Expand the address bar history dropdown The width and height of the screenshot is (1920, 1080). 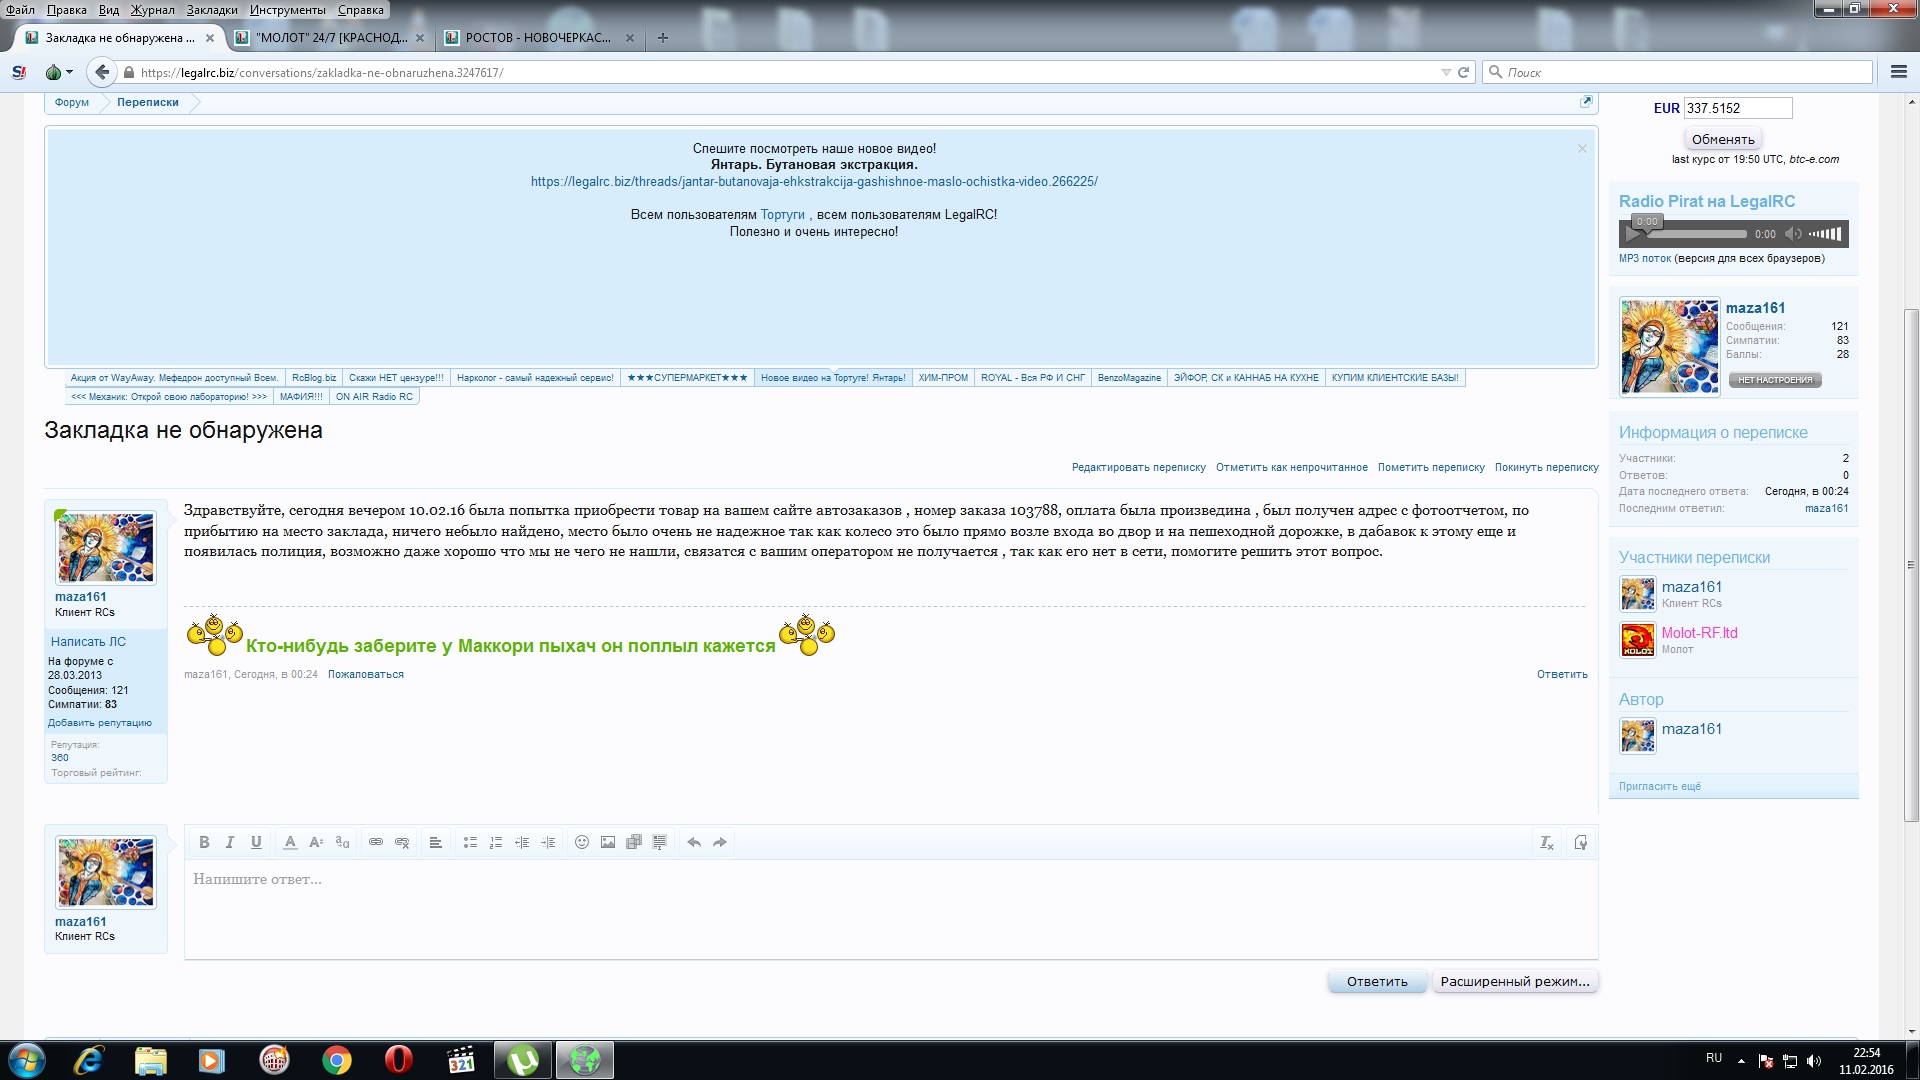pos(1446,72)
